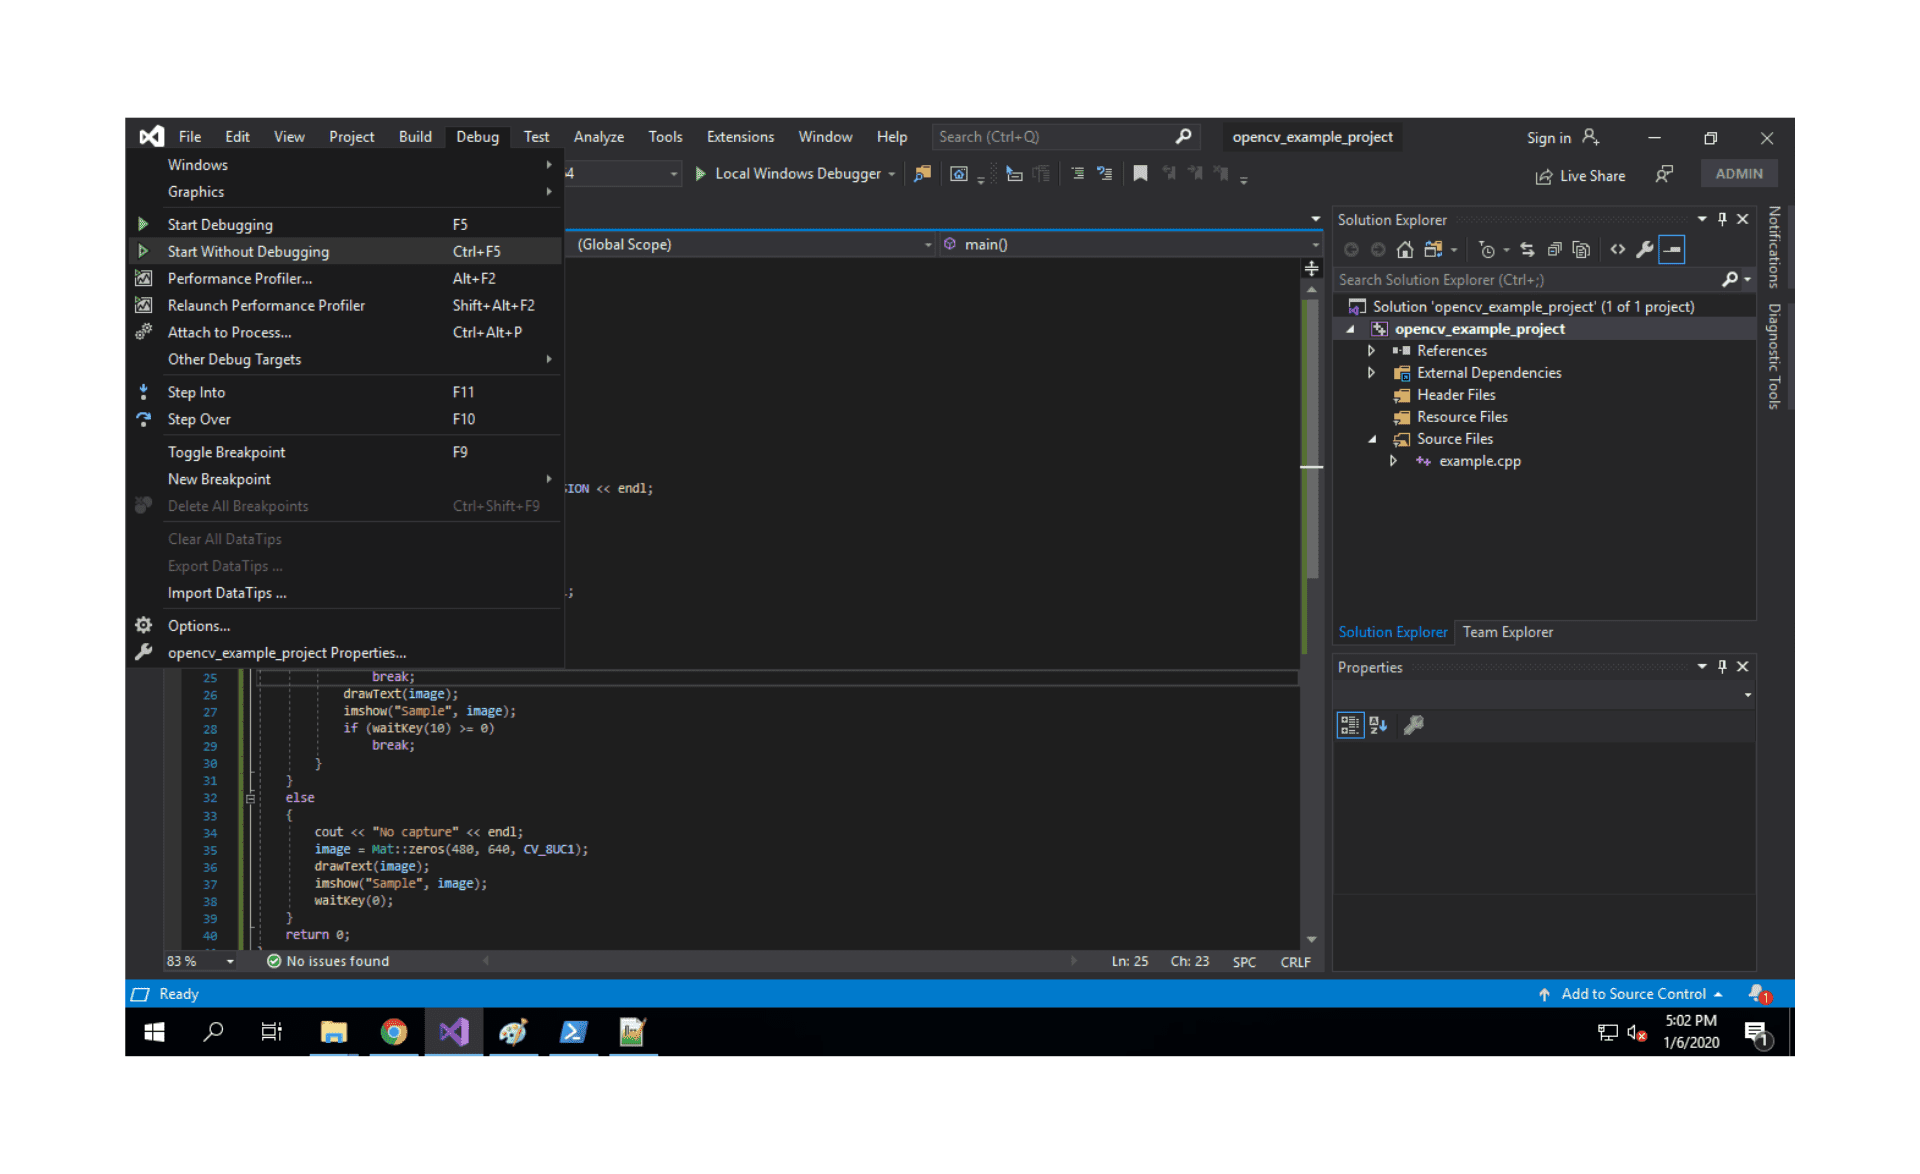Screen dimensions: 1920x1174
Task: Select Alphabetical sort in the Properties panel
Action: pyautogui.click(x=1379, y=725)
